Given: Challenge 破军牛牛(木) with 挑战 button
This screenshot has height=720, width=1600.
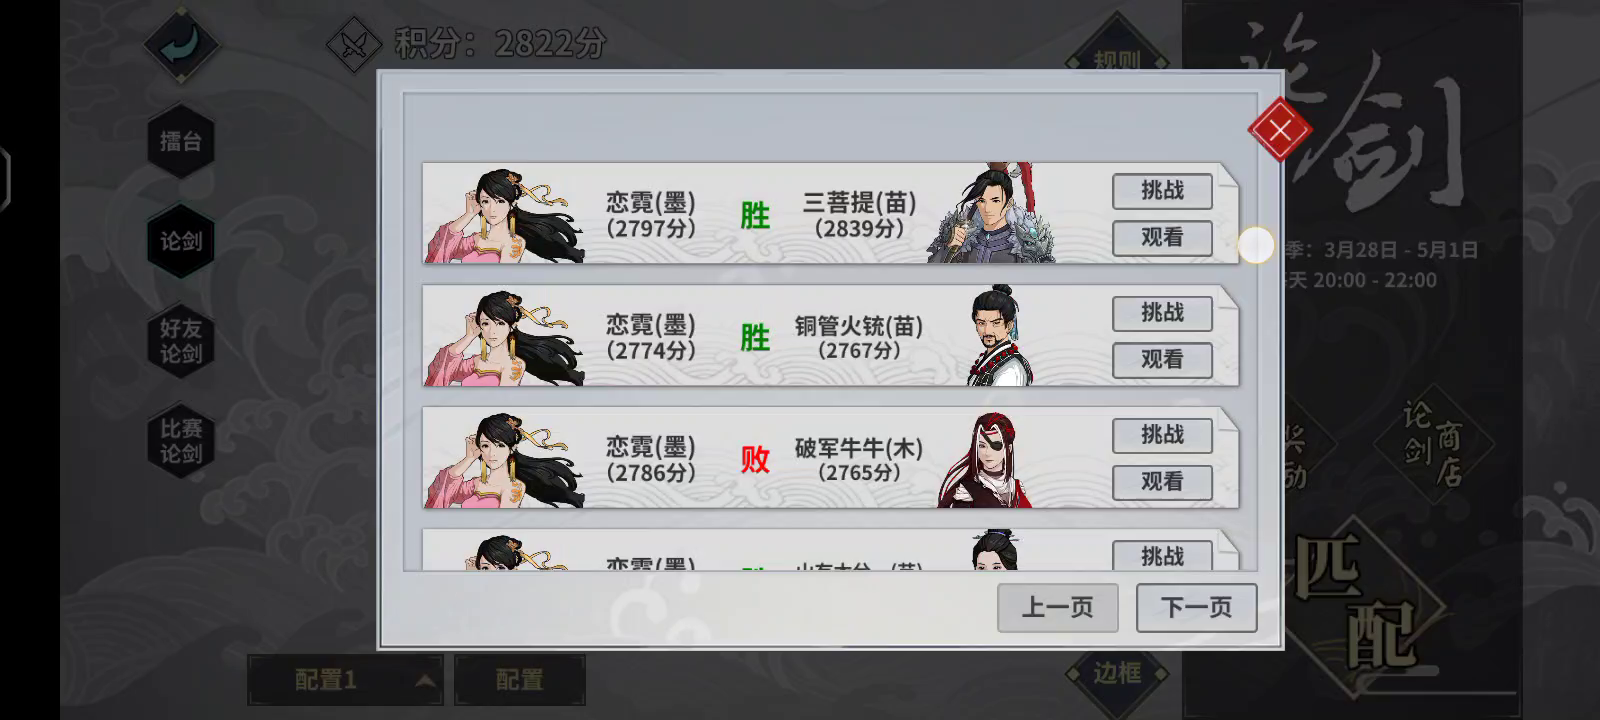Looking at the screenshot, I should tap(1162, 435).
